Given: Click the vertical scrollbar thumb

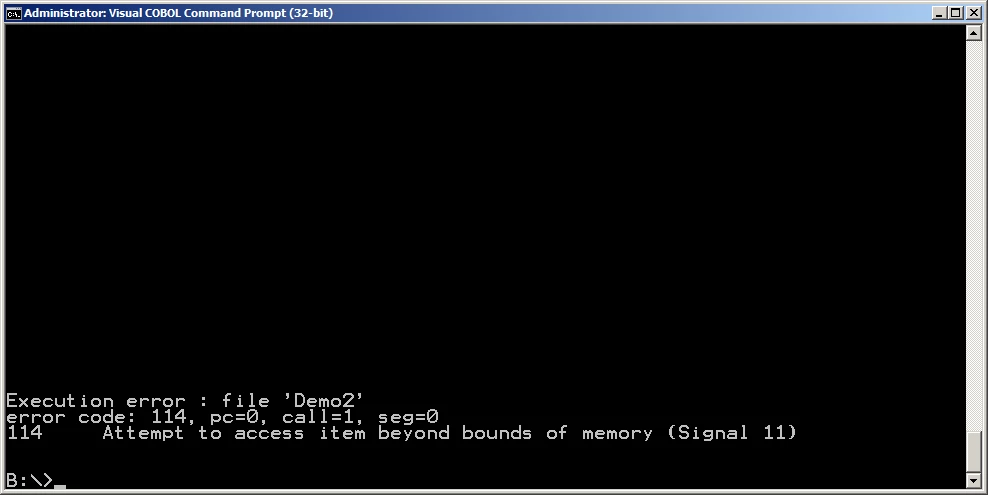Looking at the screenshot, I should [x=974, y=452].
